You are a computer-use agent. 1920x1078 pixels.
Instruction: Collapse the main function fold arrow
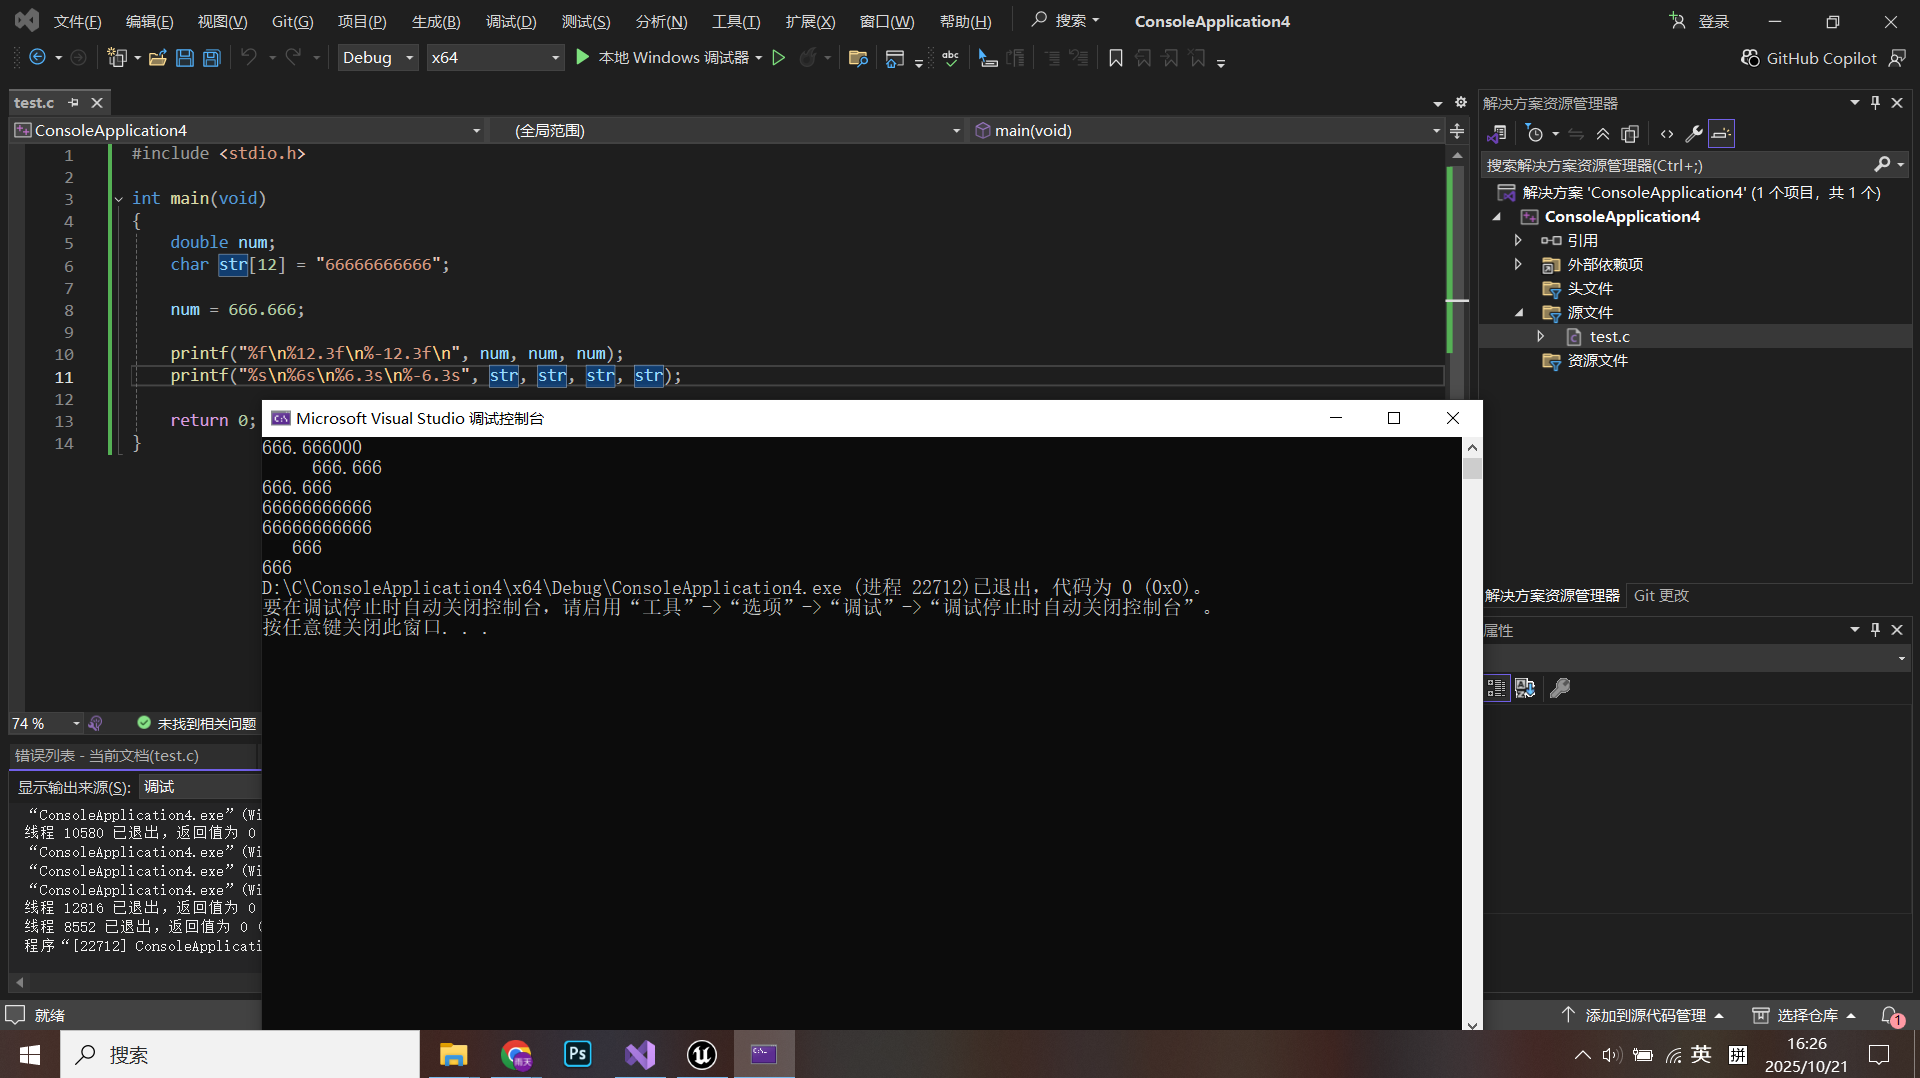[x=118, y=199]
